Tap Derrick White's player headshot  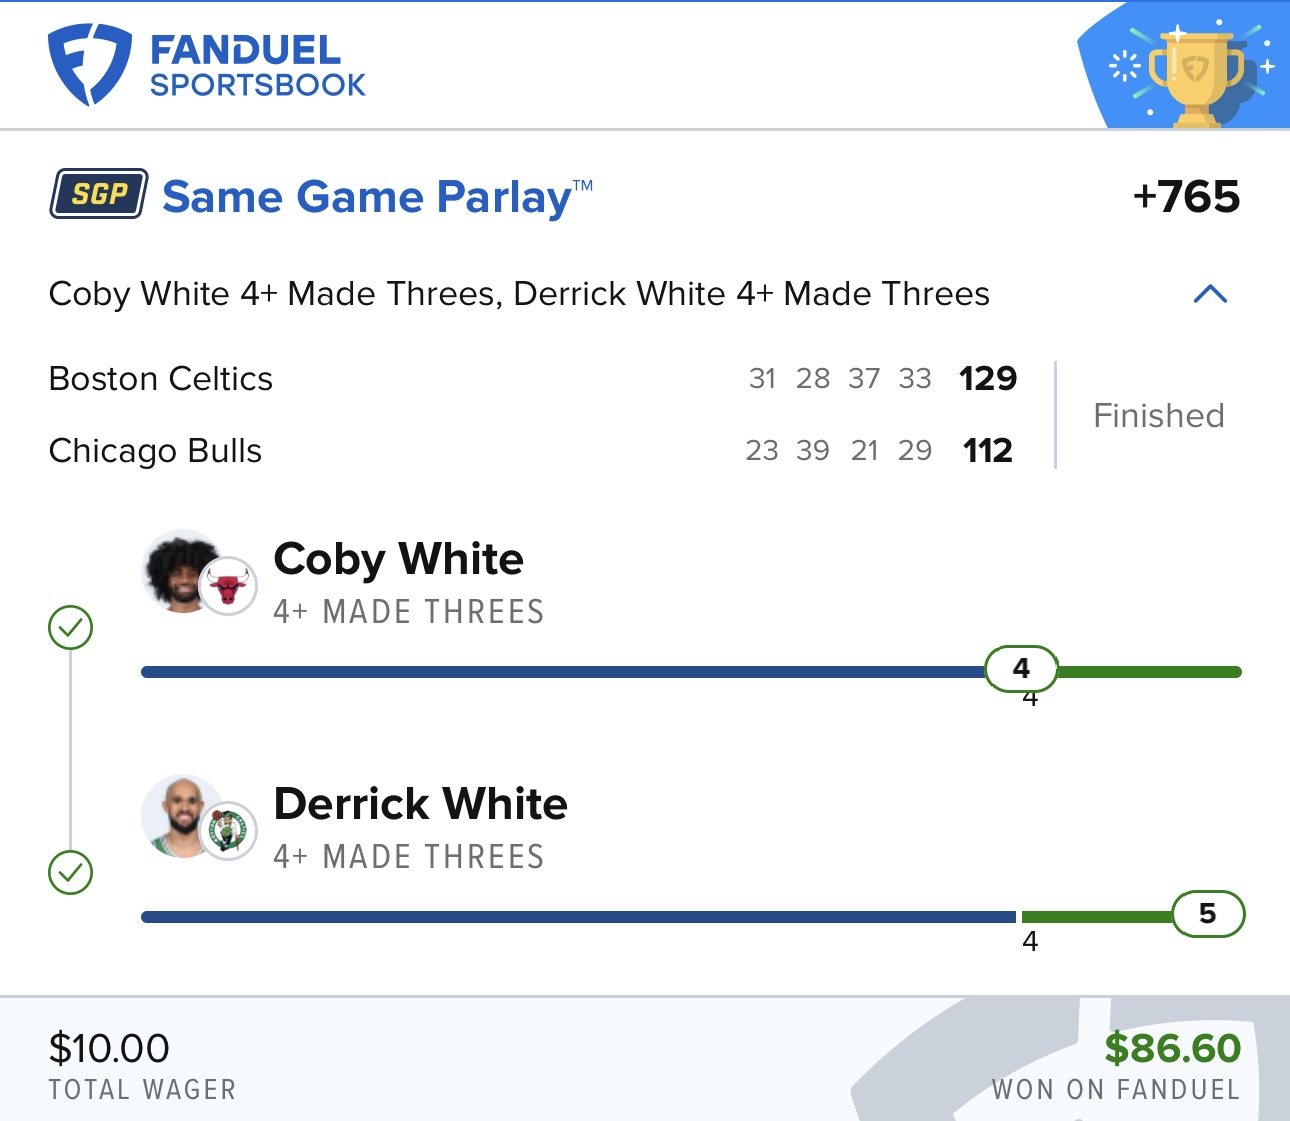click(182, 816)
